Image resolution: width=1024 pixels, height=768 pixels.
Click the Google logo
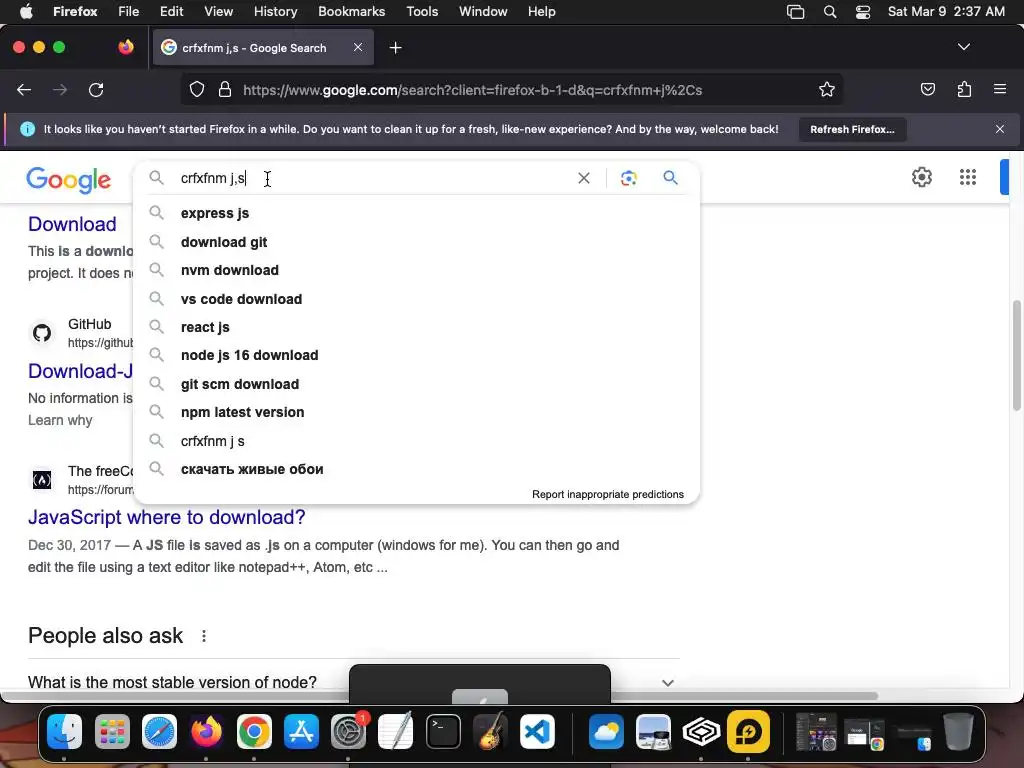[69, 180]
